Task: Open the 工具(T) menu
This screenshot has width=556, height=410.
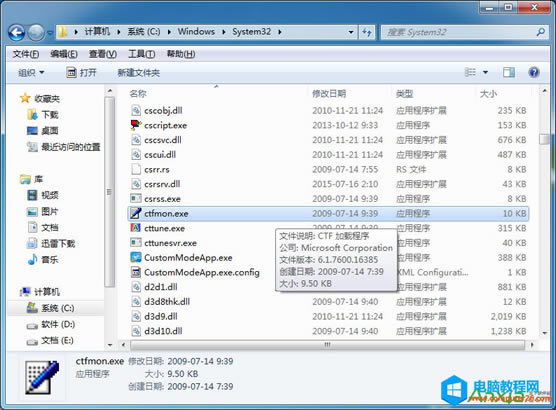Action: [141, 54]
